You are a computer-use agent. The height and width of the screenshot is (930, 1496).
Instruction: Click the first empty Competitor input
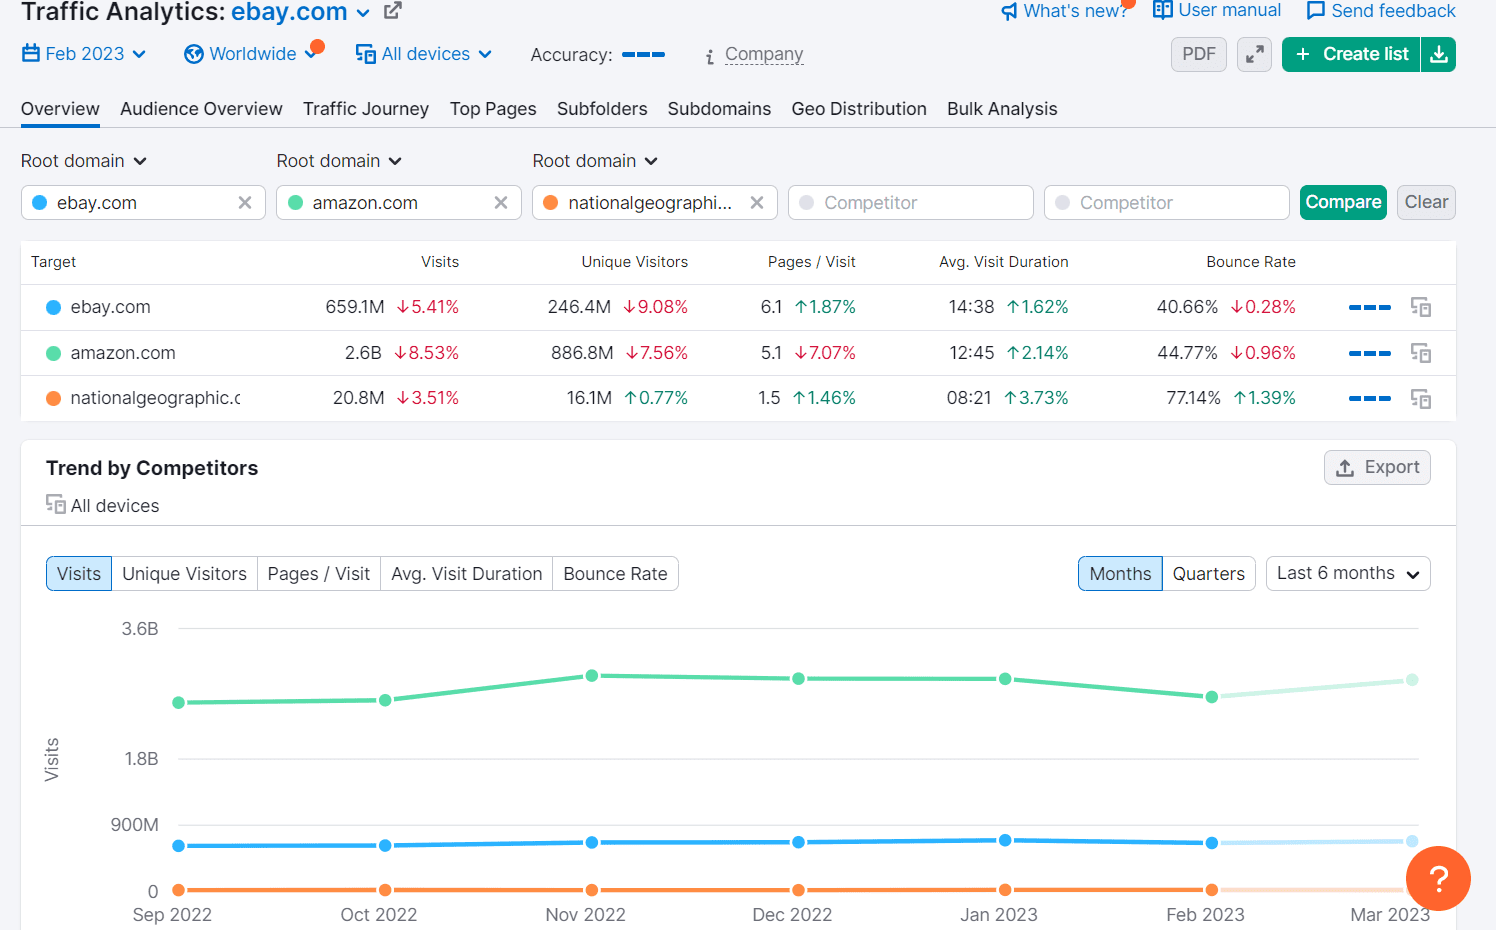pyautogui.click(x=911, y=203)
